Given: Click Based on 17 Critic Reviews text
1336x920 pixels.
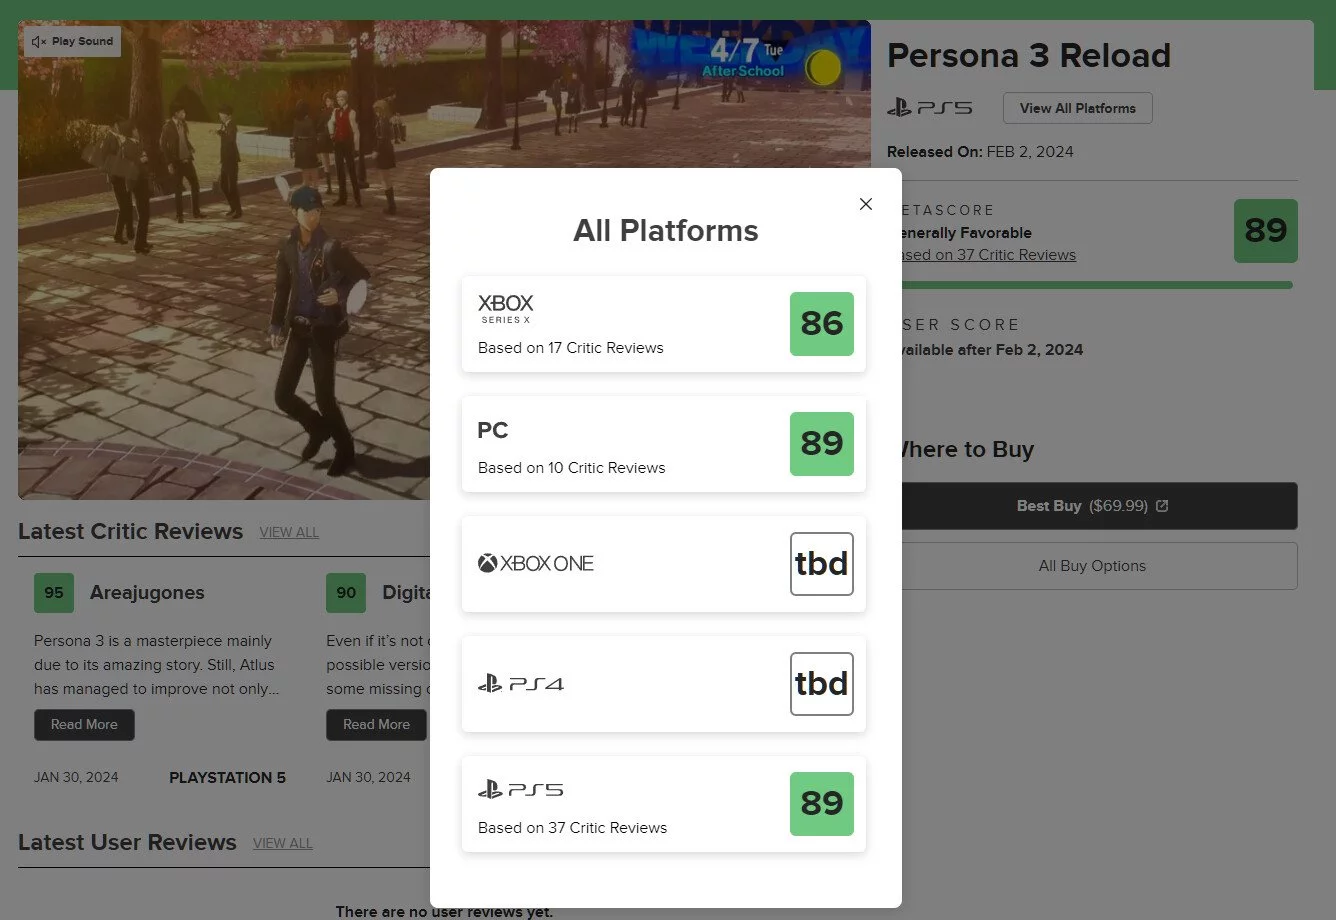Looking at the screenshot, I should click(x=571, y=348).
